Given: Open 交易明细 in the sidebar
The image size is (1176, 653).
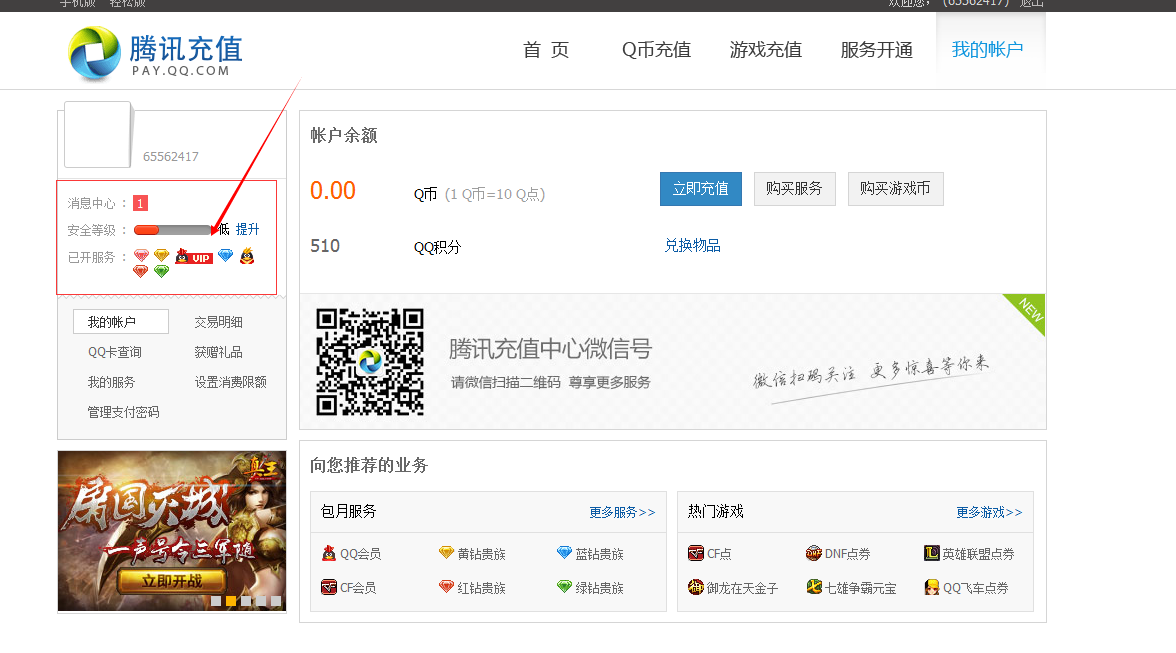Looking at the screenshot, I should point(218,322).
